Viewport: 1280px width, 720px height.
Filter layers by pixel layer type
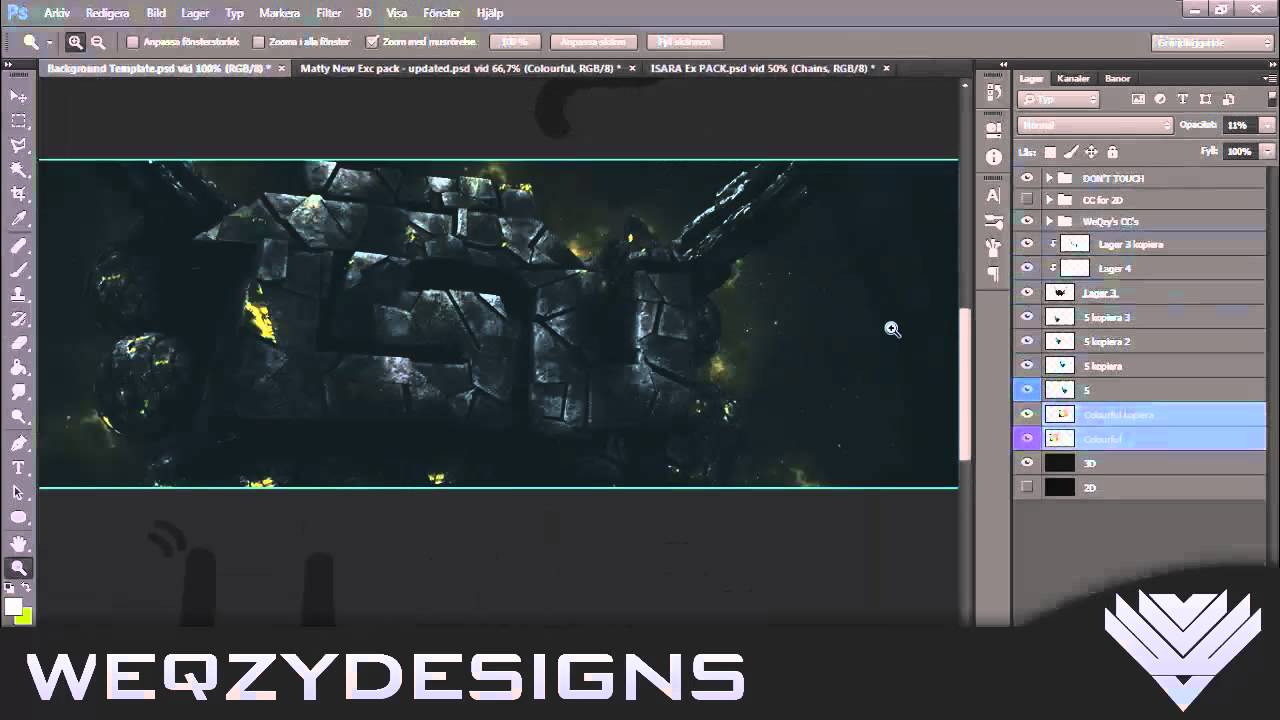1138,99
